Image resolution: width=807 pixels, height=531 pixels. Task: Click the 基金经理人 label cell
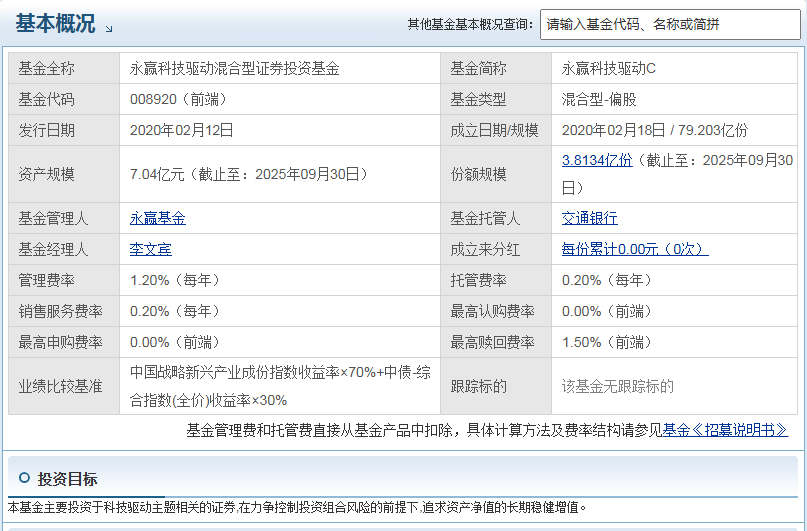64,249
